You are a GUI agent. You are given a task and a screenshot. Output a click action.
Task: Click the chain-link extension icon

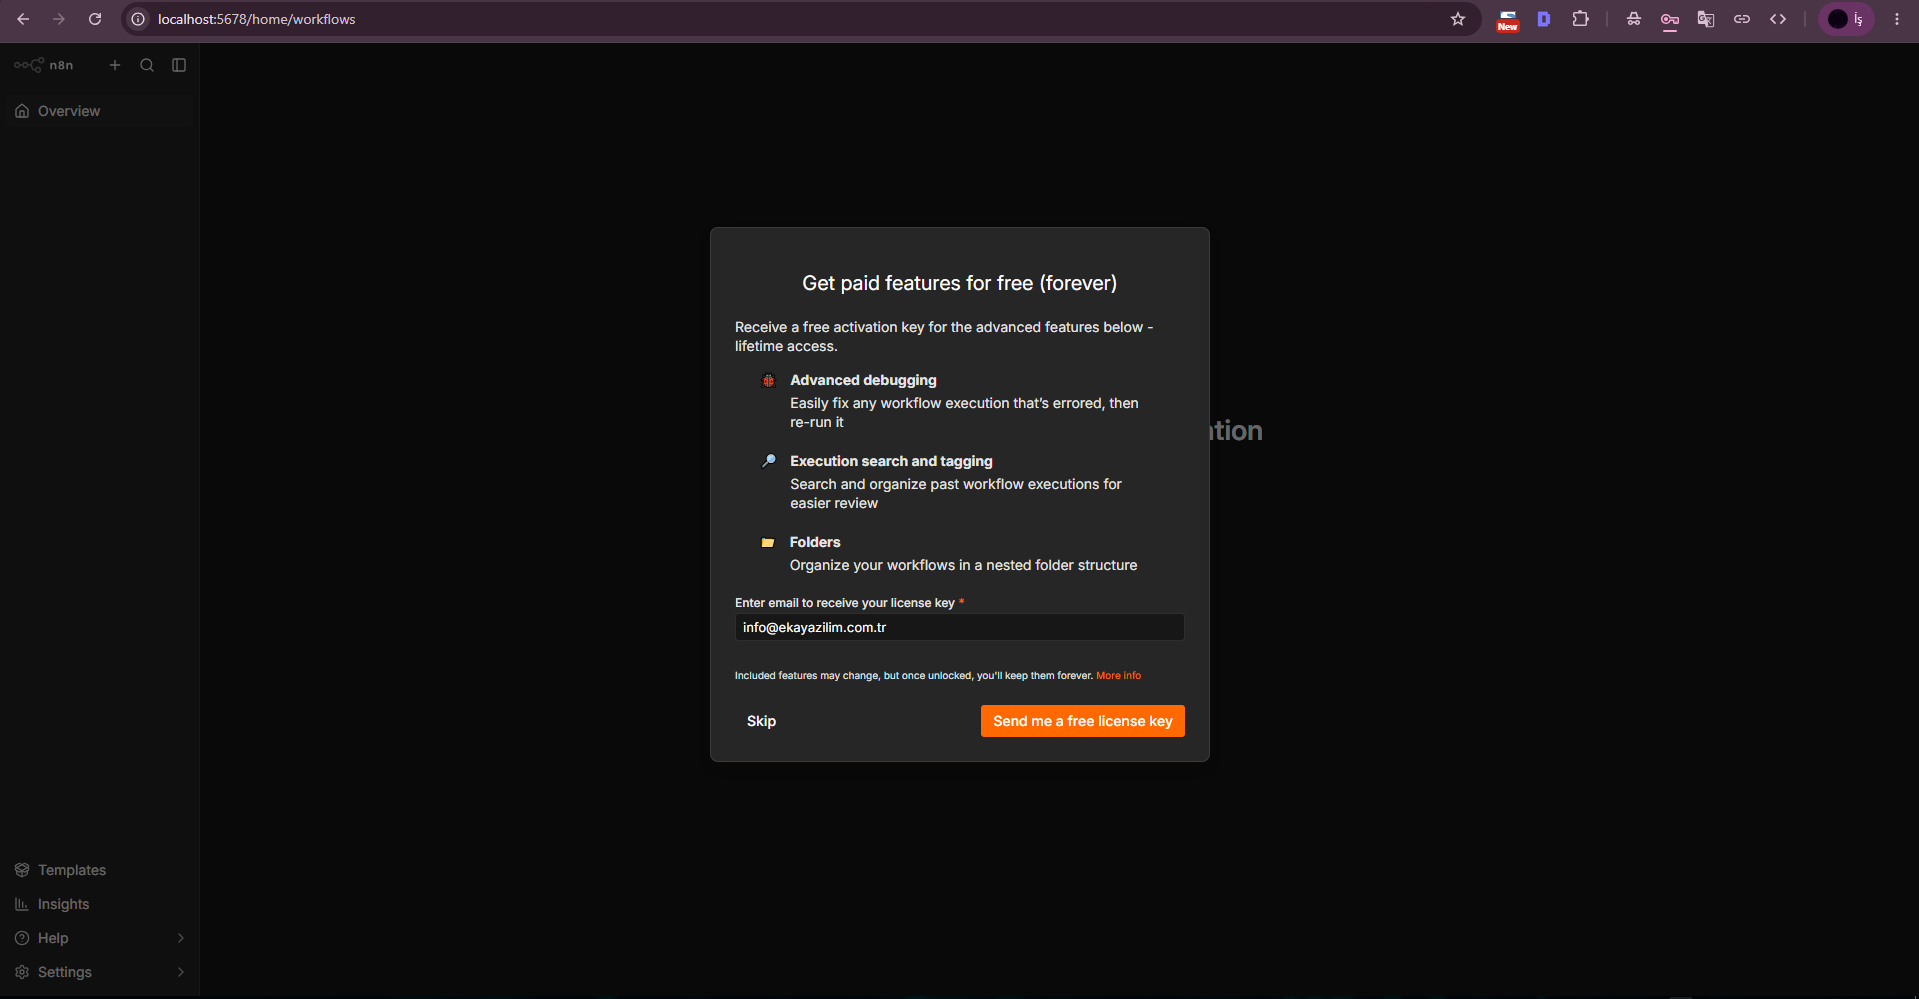pyautogui.click(x=1742, y=19)
